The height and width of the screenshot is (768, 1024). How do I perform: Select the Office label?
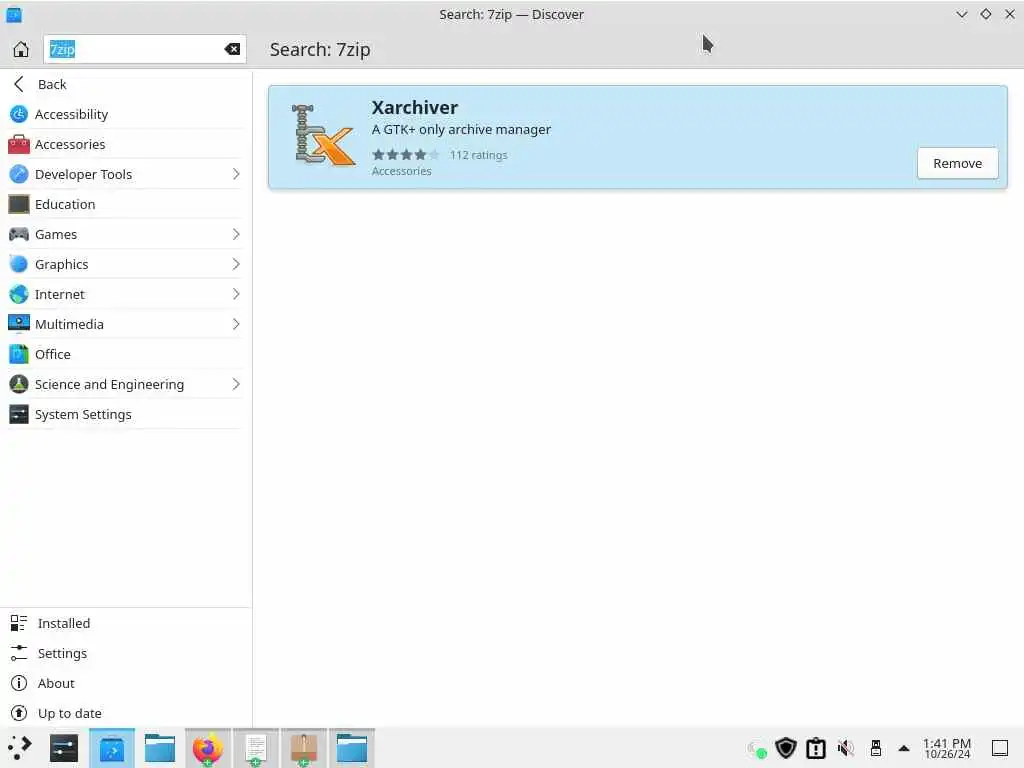point(53,354)
